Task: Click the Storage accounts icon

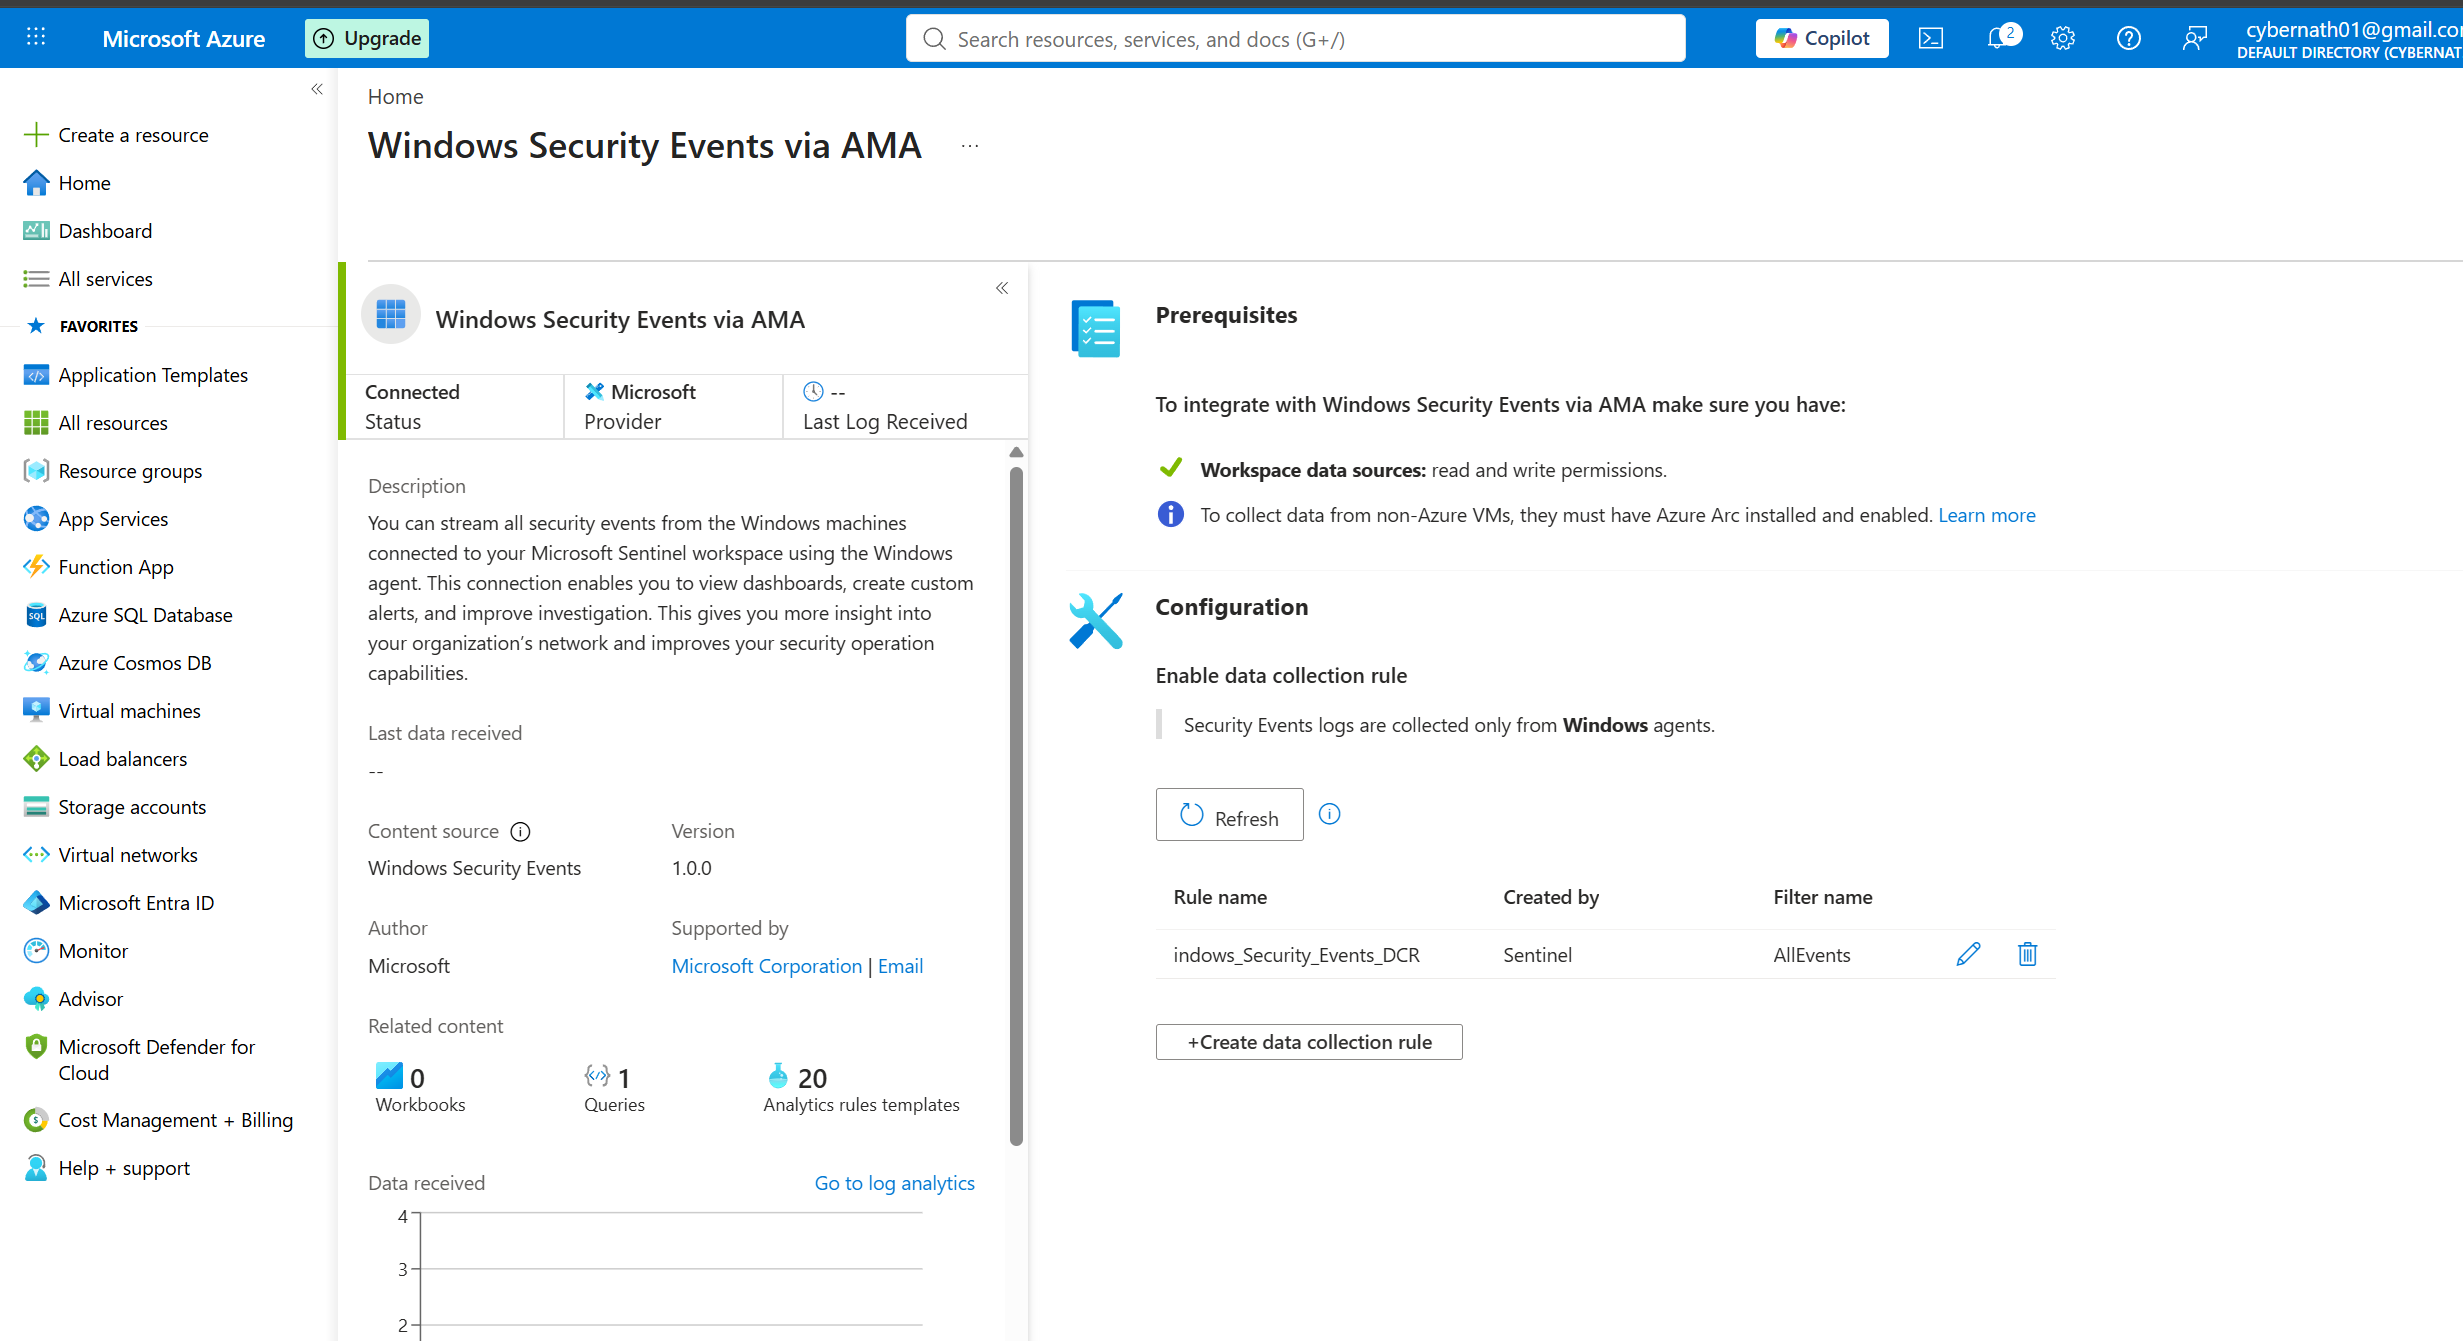Action: pos(36,806)
